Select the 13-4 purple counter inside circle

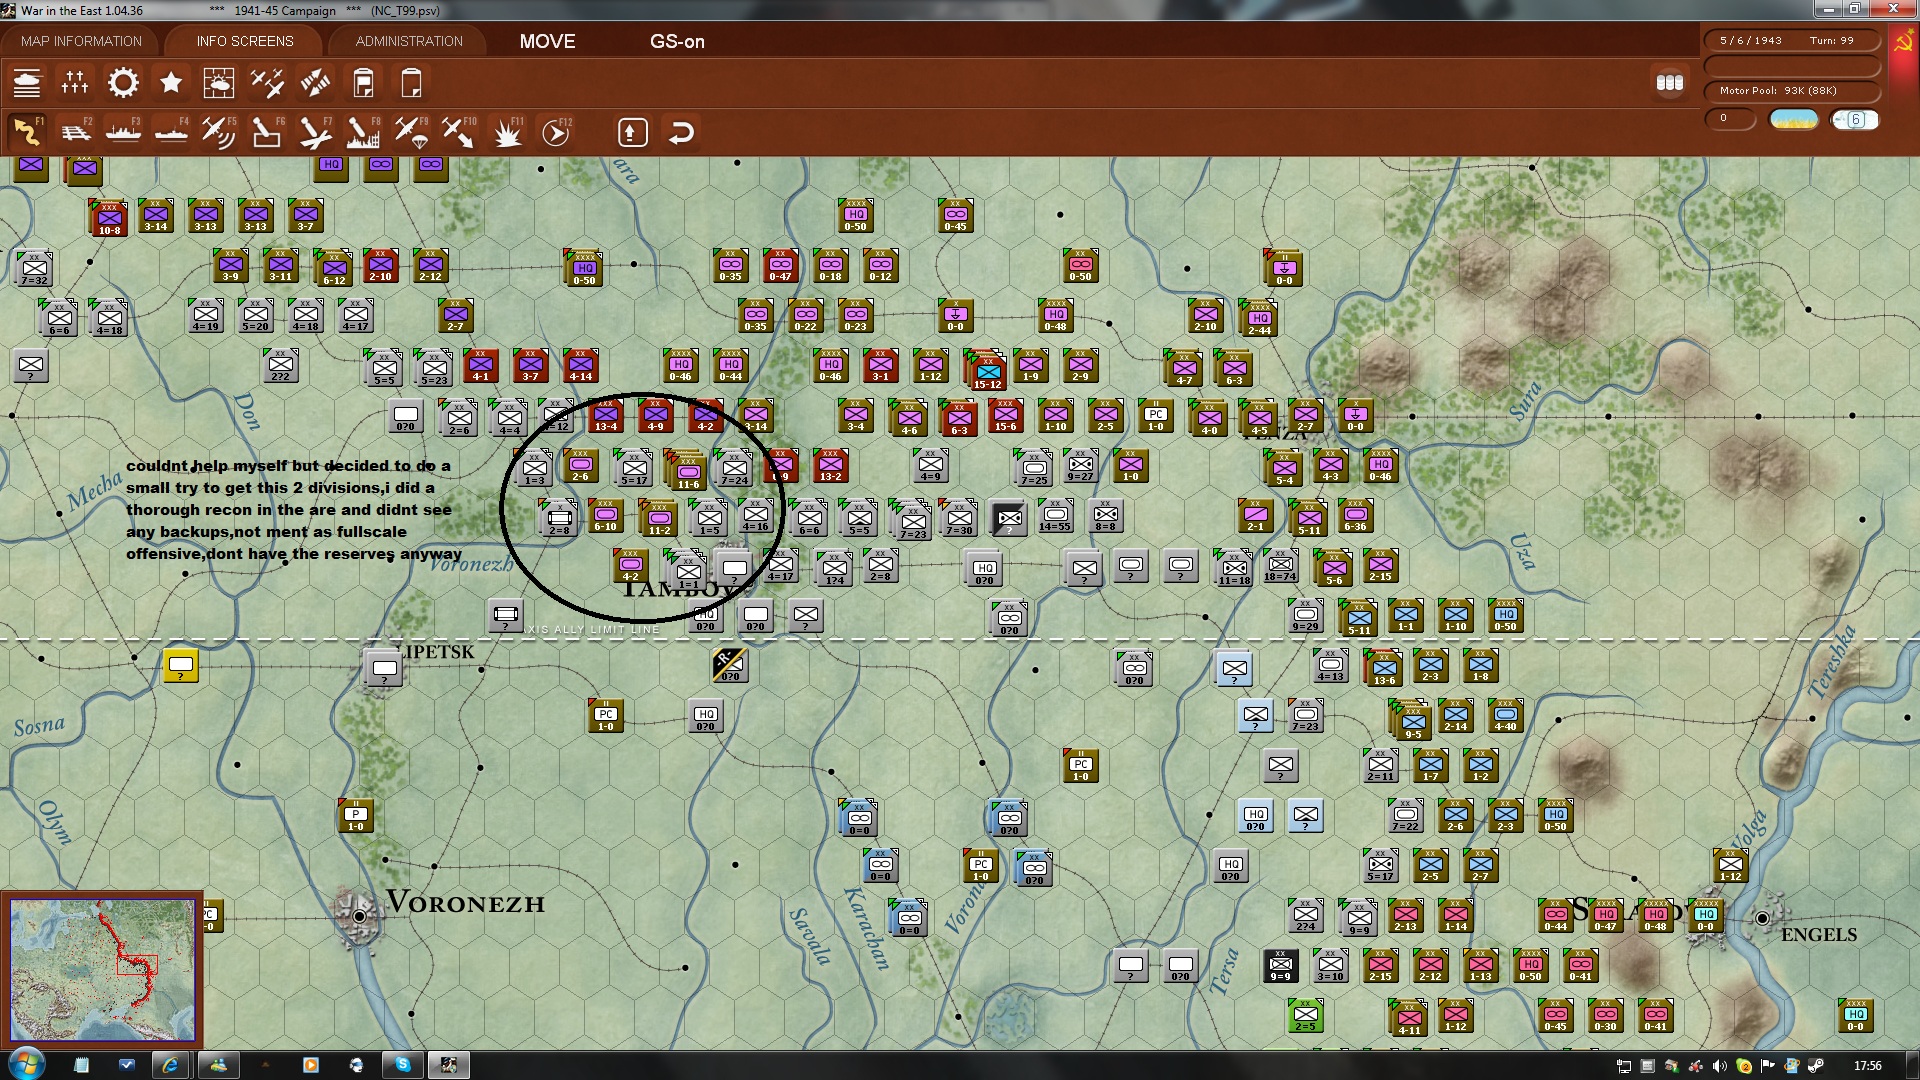point(606,415)
